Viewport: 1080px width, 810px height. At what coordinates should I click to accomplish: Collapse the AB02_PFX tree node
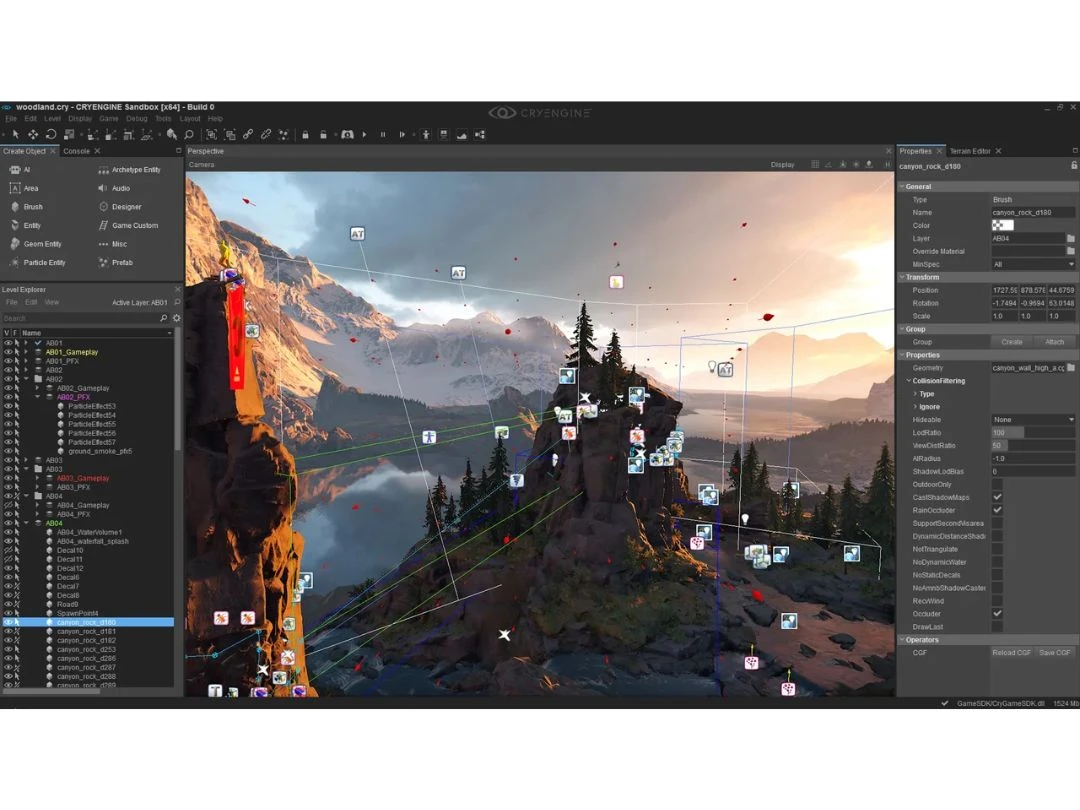(x=38, y=397)
